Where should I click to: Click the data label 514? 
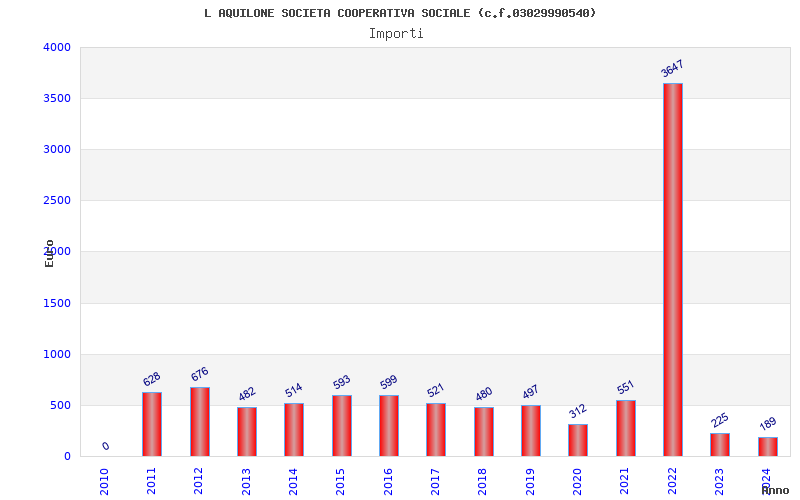(294, 390)
